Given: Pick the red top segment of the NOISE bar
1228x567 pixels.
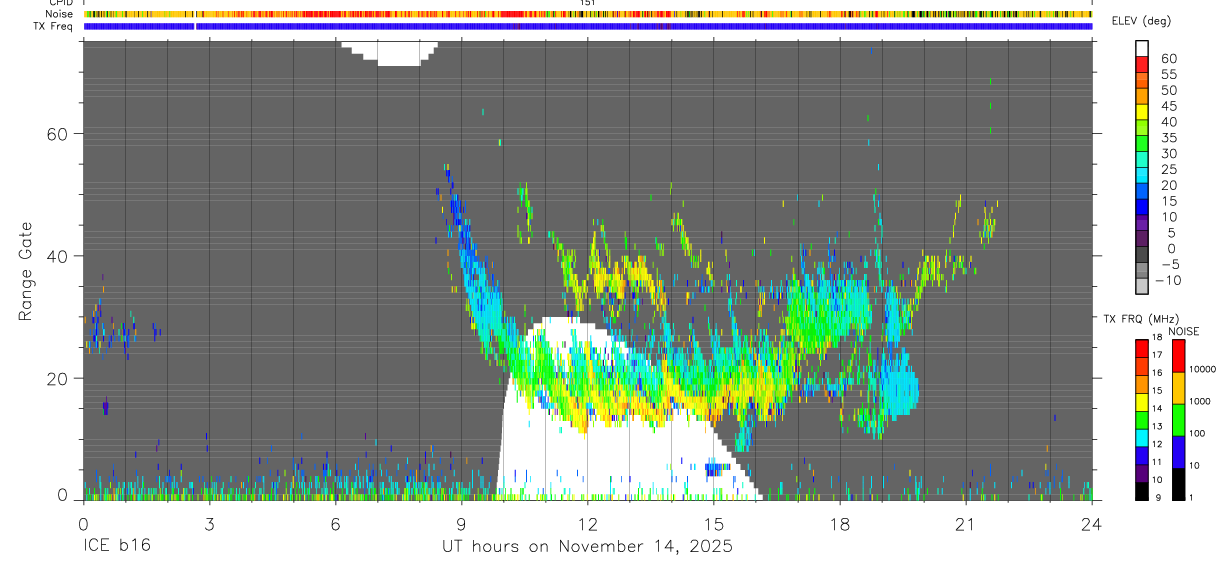Looking at the screenshot, I should 1179,355.
